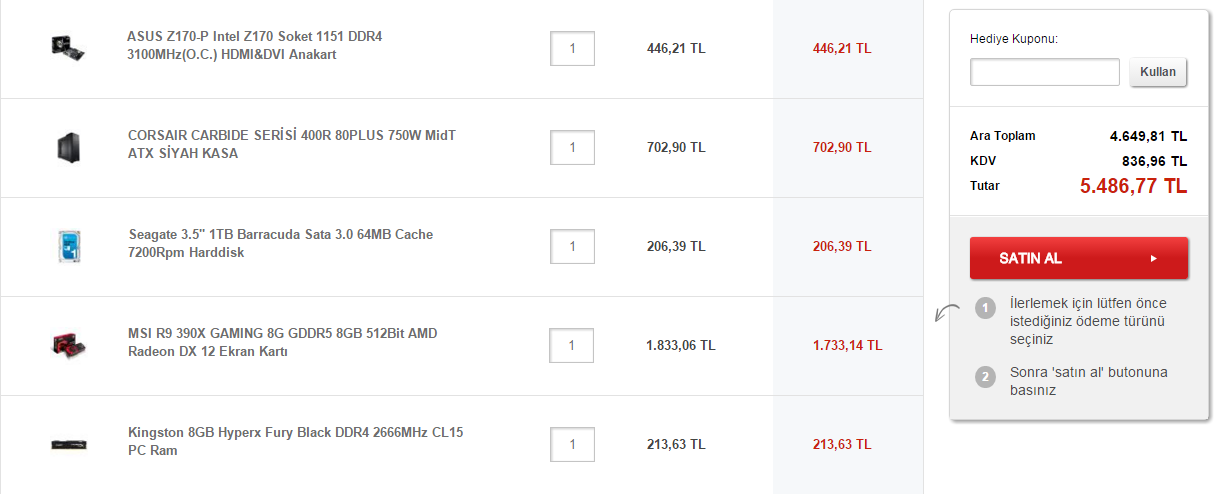The image size is (1220, 494).
Task: Click the arrow icon on SATIN AL button
Action: tap(1154, 258)
